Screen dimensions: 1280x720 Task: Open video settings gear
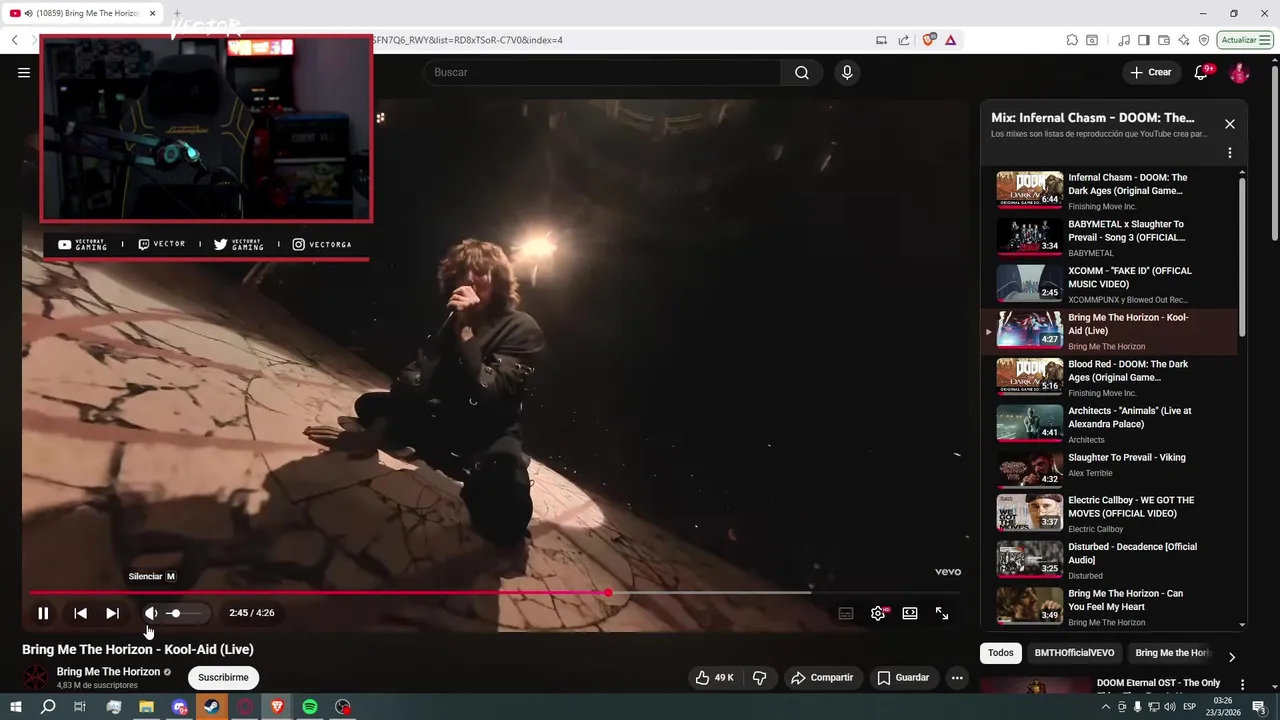tap(878, 613)
